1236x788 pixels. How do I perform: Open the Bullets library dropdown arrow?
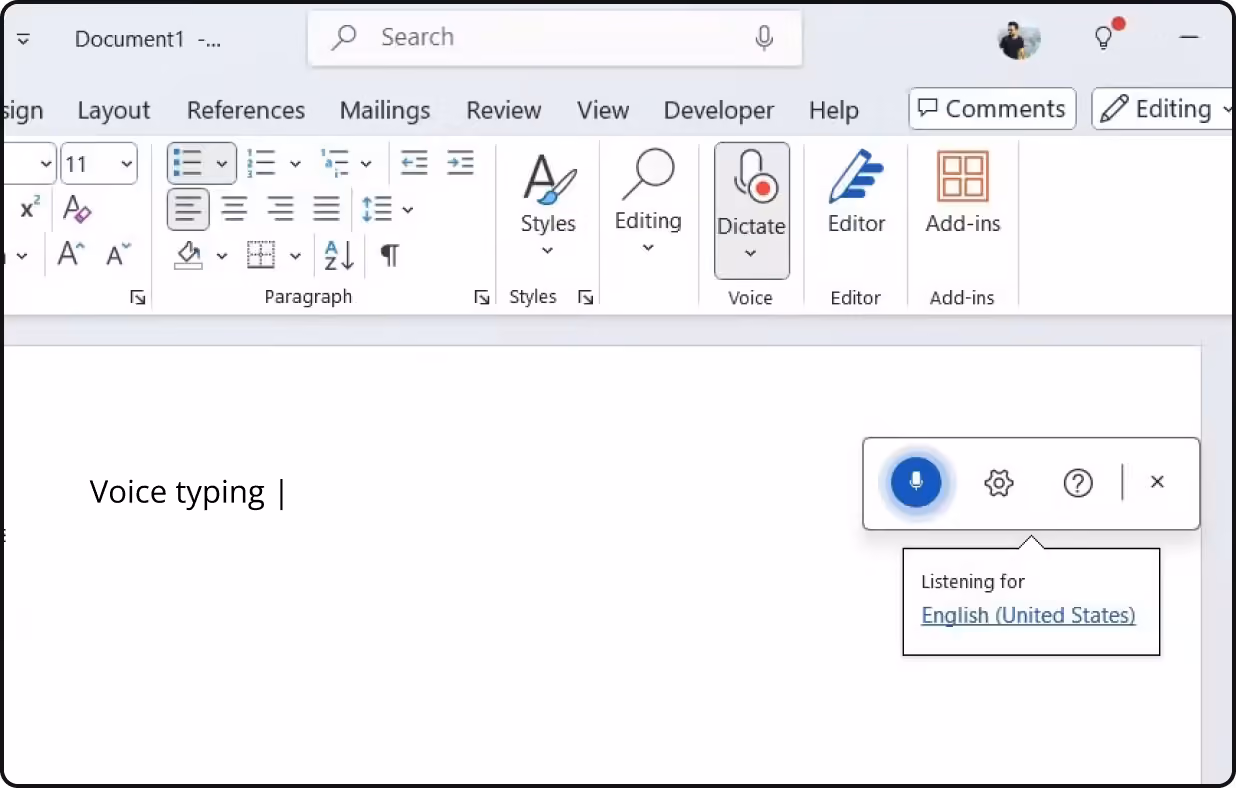[222, 164]
